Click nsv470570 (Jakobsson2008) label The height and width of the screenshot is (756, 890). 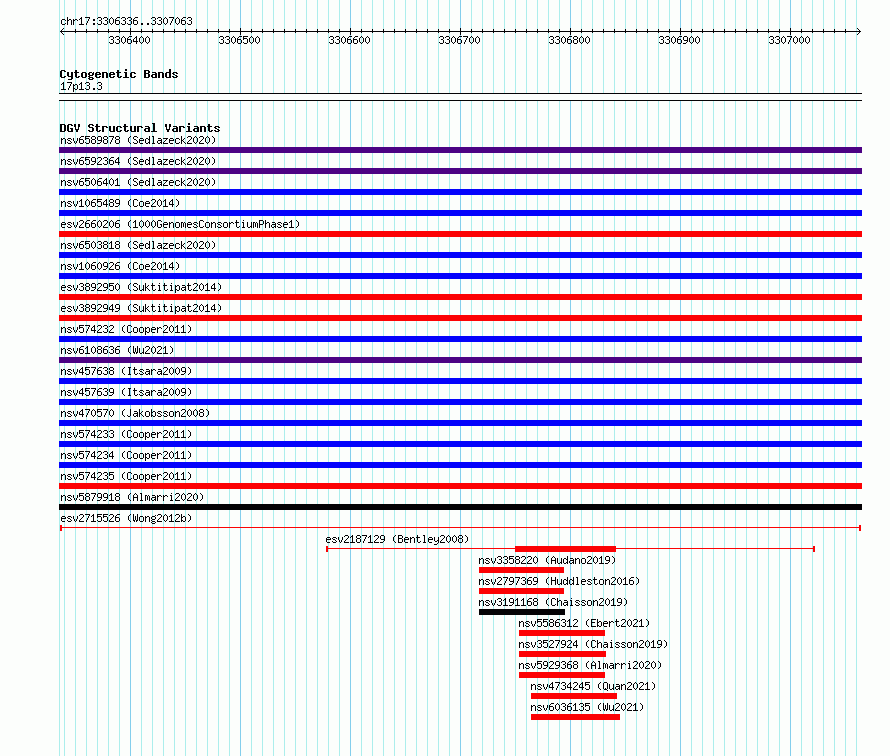(135, 413)
